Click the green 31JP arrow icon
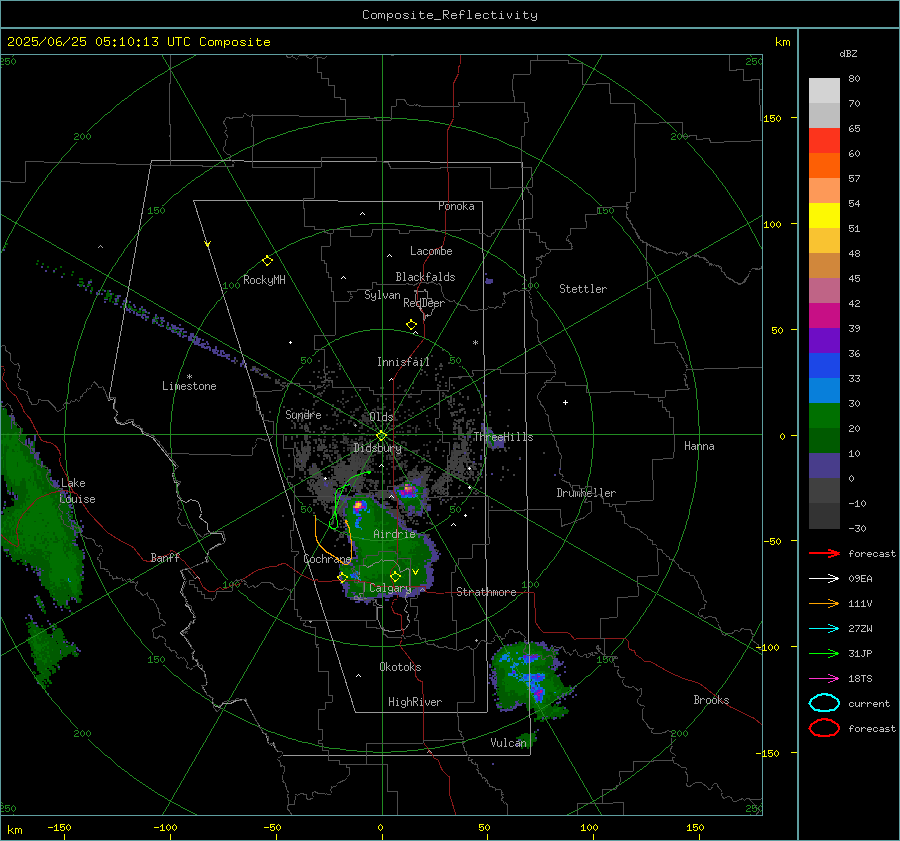Viewport: 900px width, 841px height. pos(824,653)
